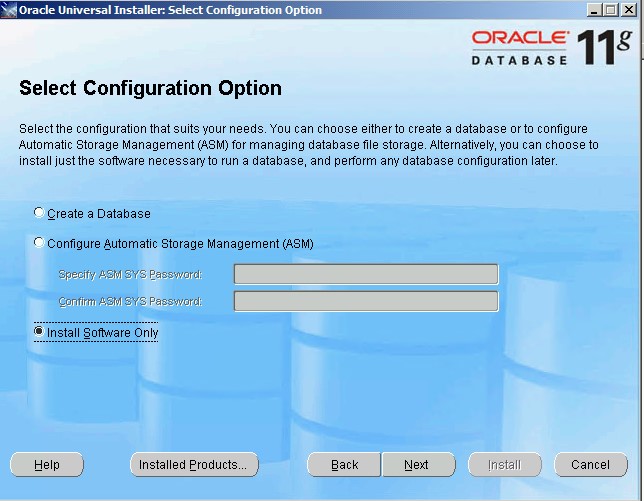Choose Configure Automatic Storage Management (ASM)

click(x=39, y=243)
